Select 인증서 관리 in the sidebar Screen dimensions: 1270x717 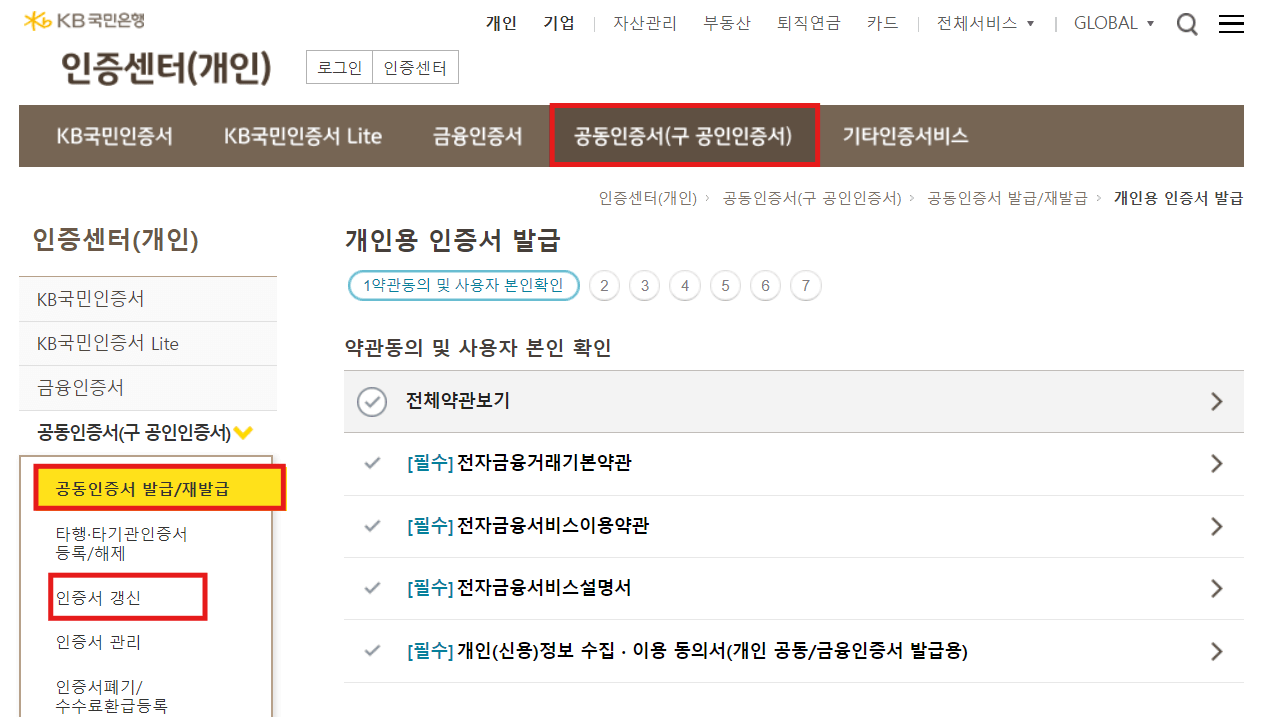pos(98,642)
